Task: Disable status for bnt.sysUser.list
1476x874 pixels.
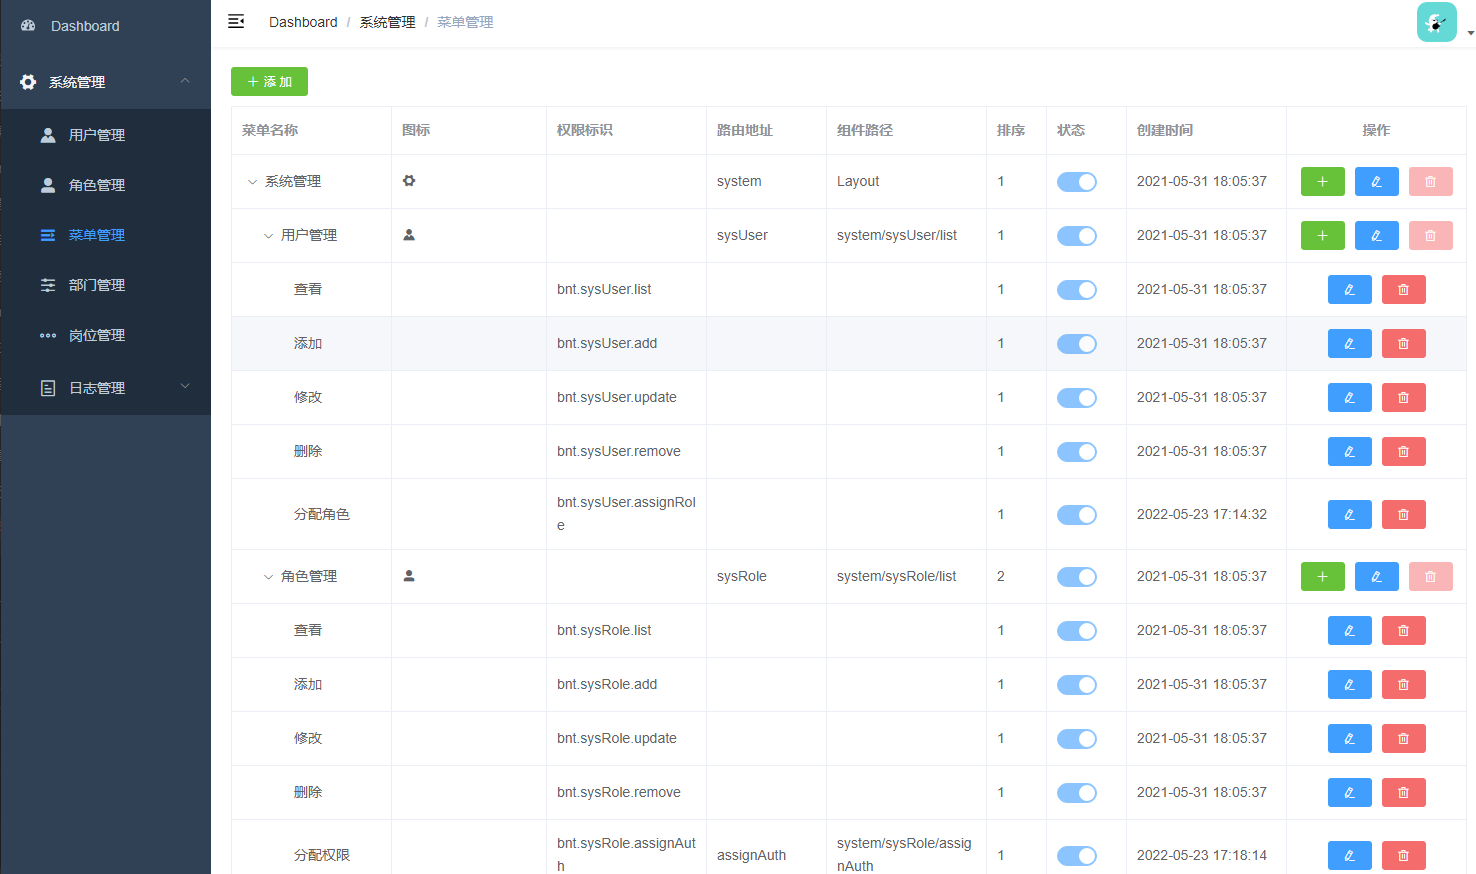Action: point(1077,290)
